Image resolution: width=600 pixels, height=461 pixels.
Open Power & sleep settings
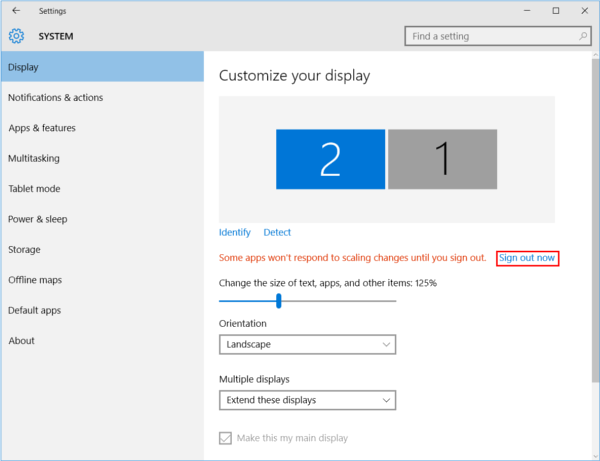[x=103, y=219]
